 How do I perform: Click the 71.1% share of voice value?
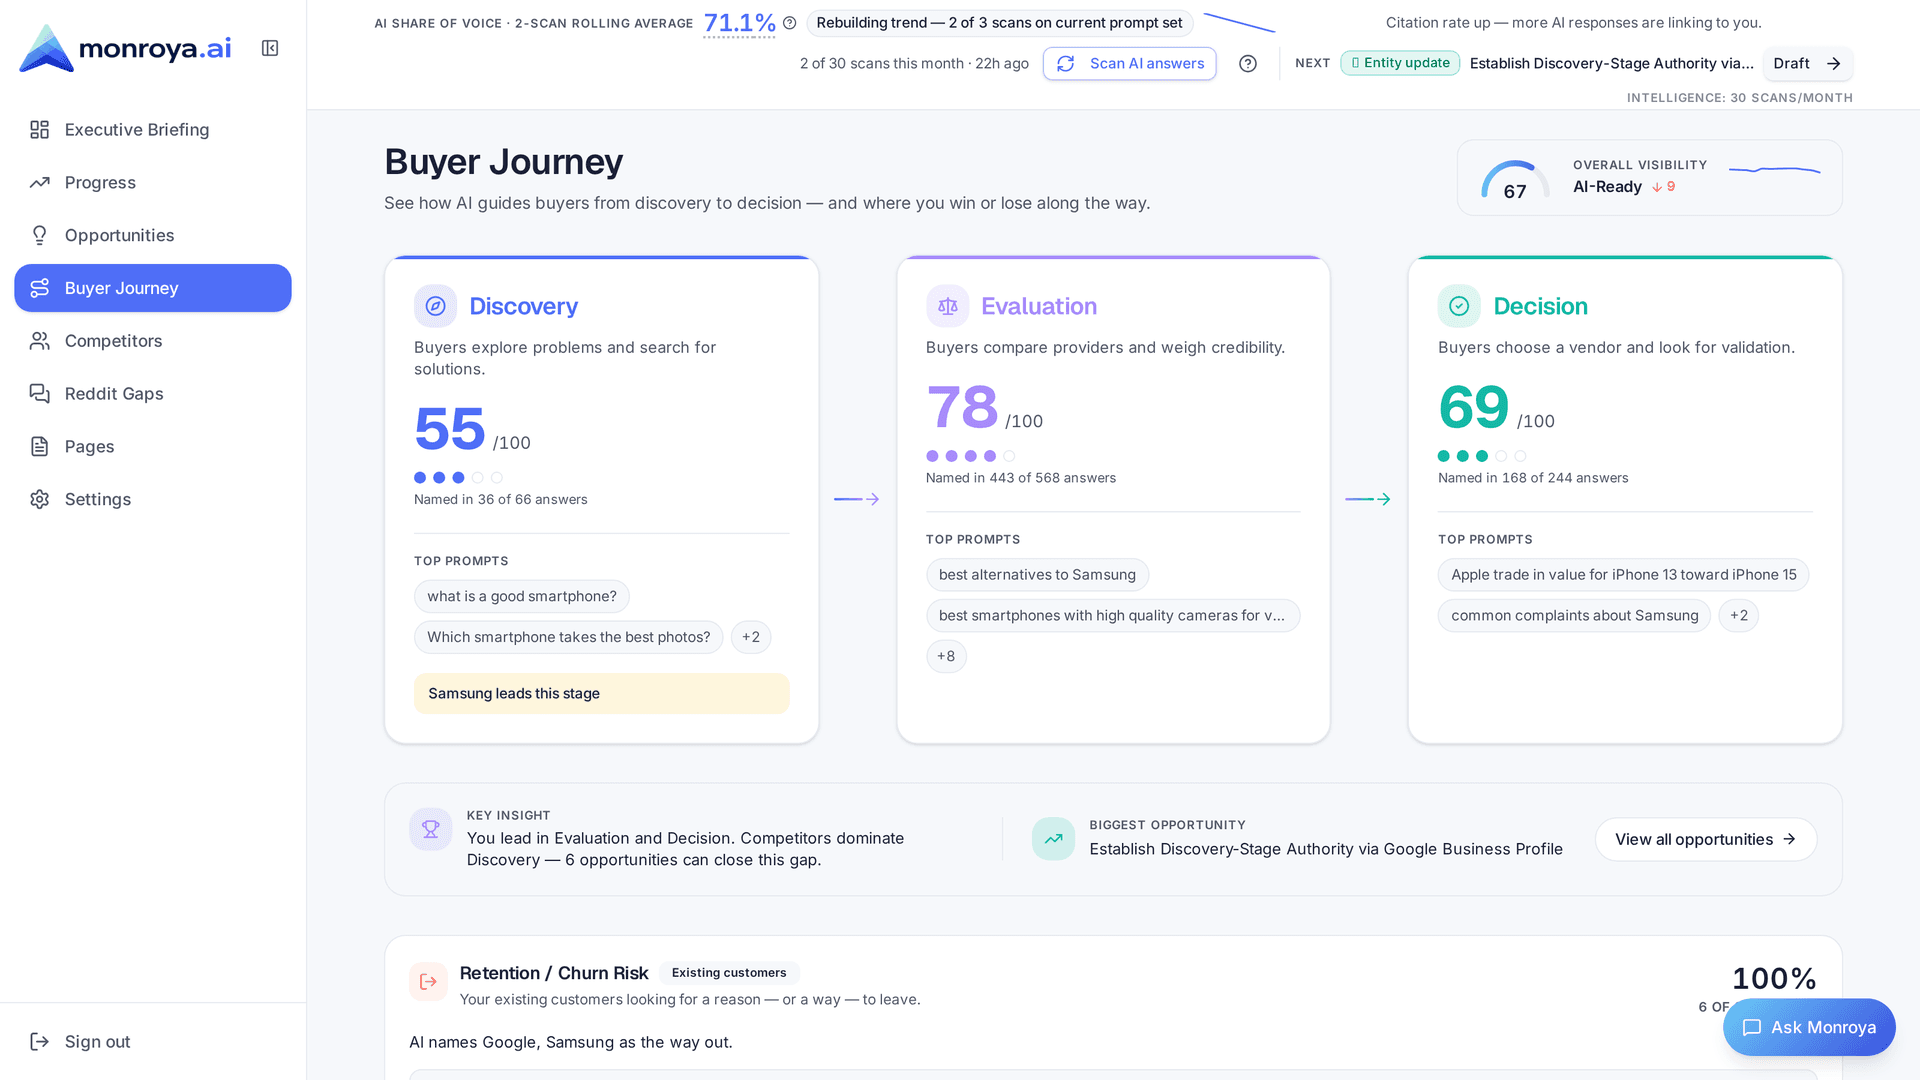[x=740, y=23]
